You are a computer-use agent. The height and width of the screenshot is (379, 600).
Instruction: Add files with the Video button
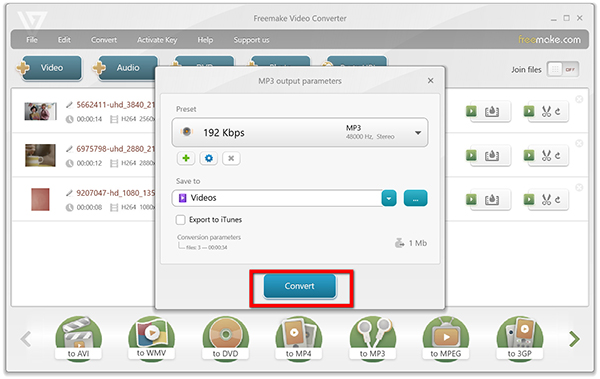tap(51, 68)
